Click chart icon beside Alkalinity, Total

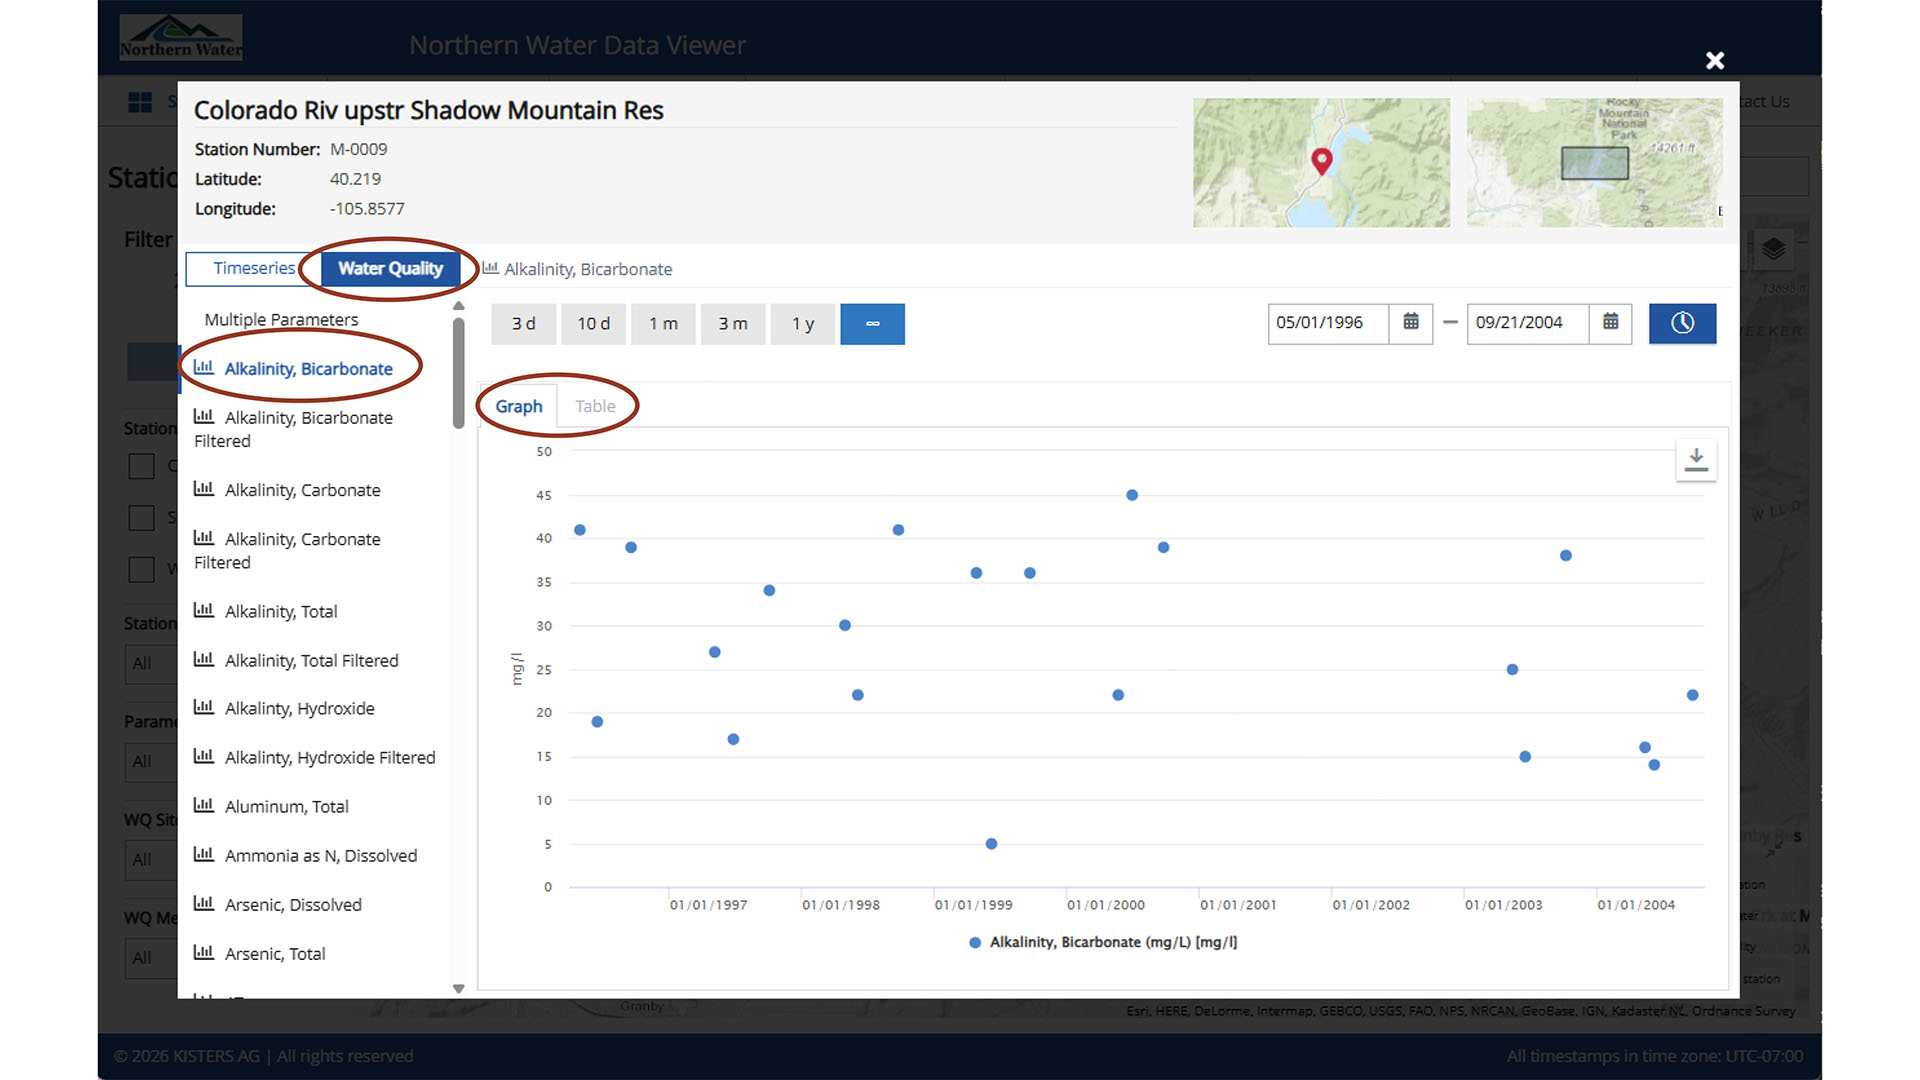[204, 609]
